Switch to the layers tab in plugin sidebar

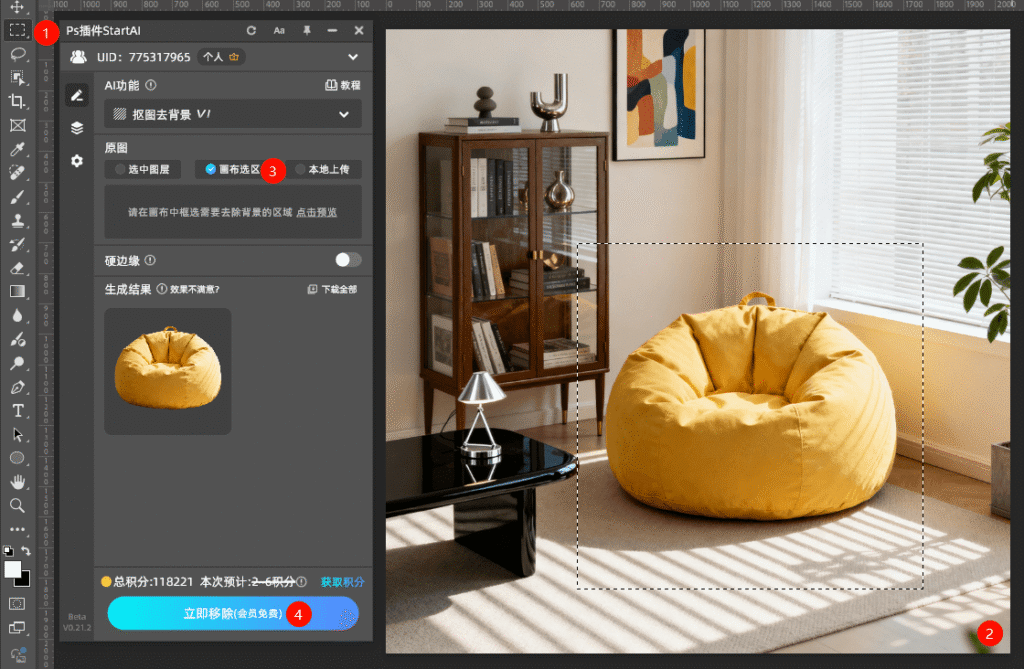76,128
